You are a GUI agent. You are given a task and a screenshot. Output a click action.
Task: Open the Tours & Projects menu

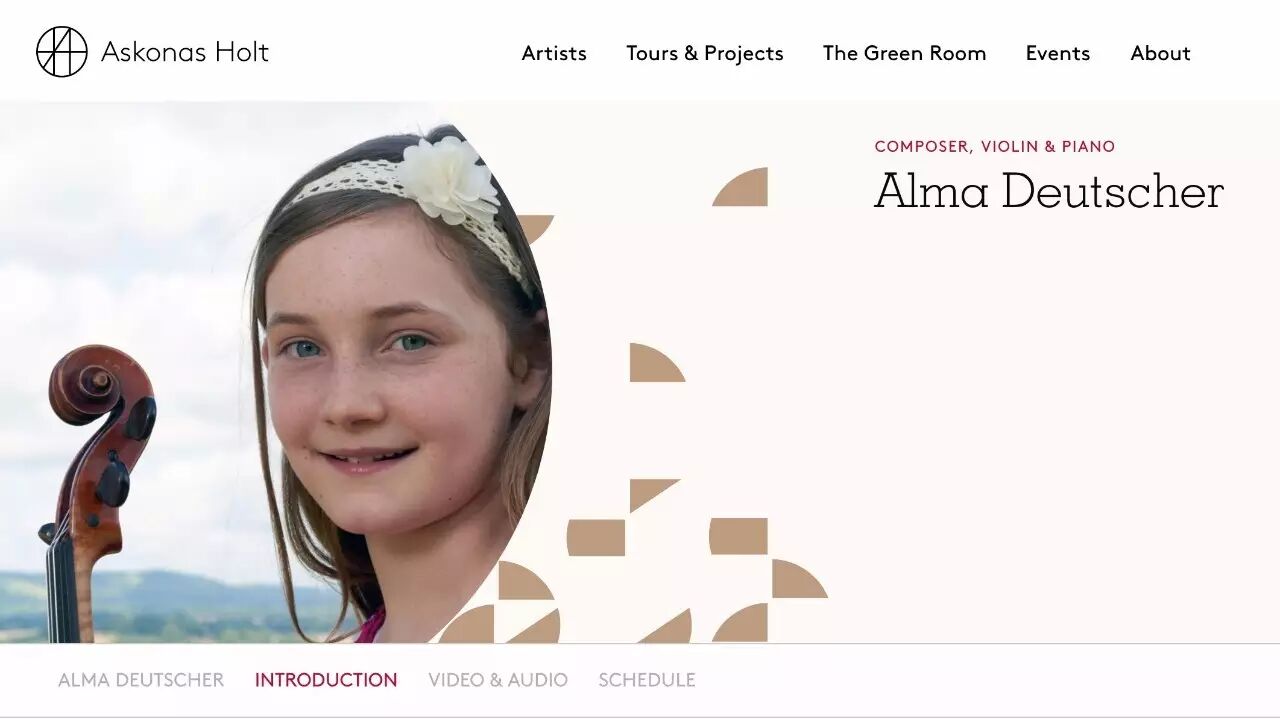pyautogui.click(x=705, y=53)
